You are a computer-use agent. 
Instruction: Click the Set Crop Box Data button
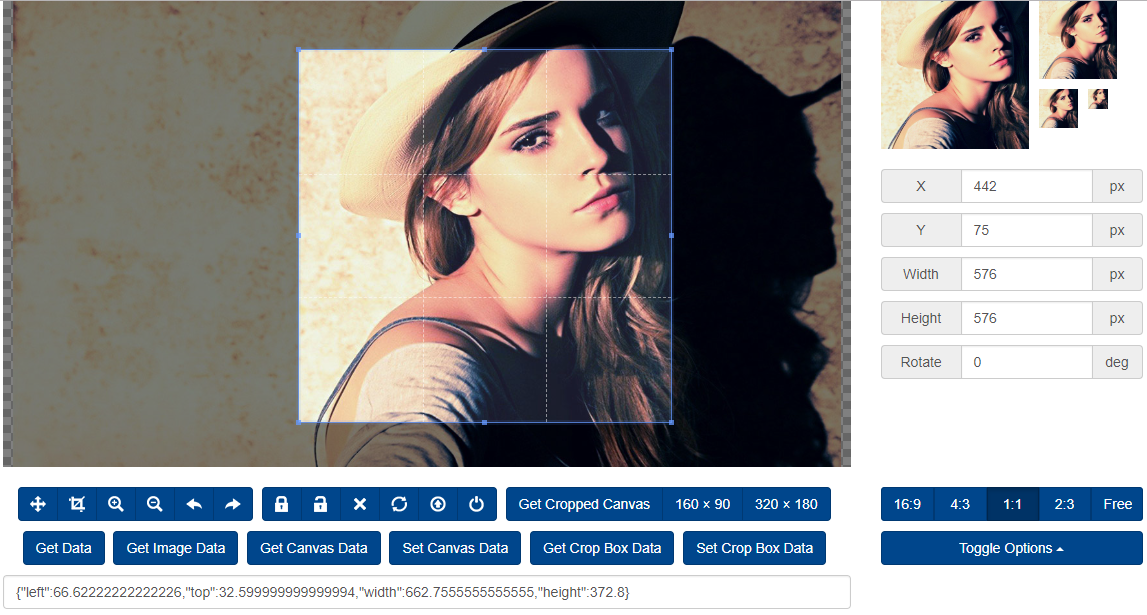click(x=754, y=548)
